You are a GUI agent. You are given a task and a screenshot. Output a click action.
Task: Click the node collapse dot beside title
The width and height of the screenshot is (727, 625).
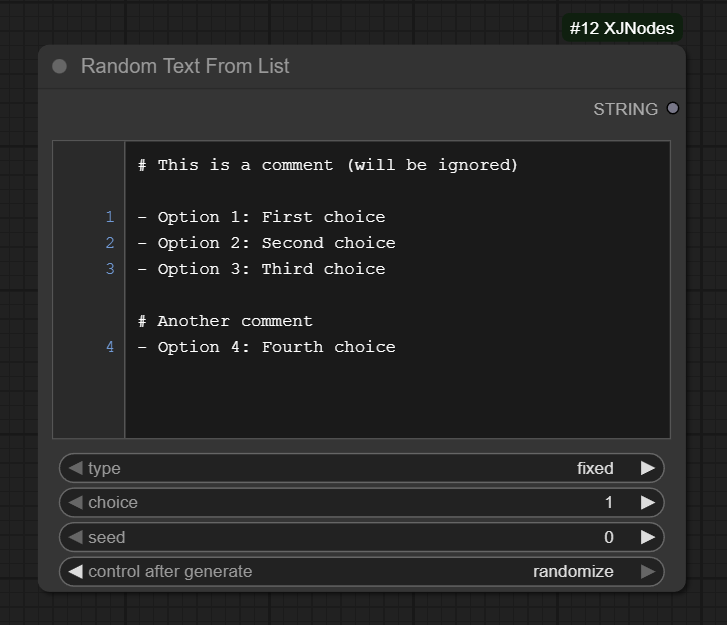point(59,66)
